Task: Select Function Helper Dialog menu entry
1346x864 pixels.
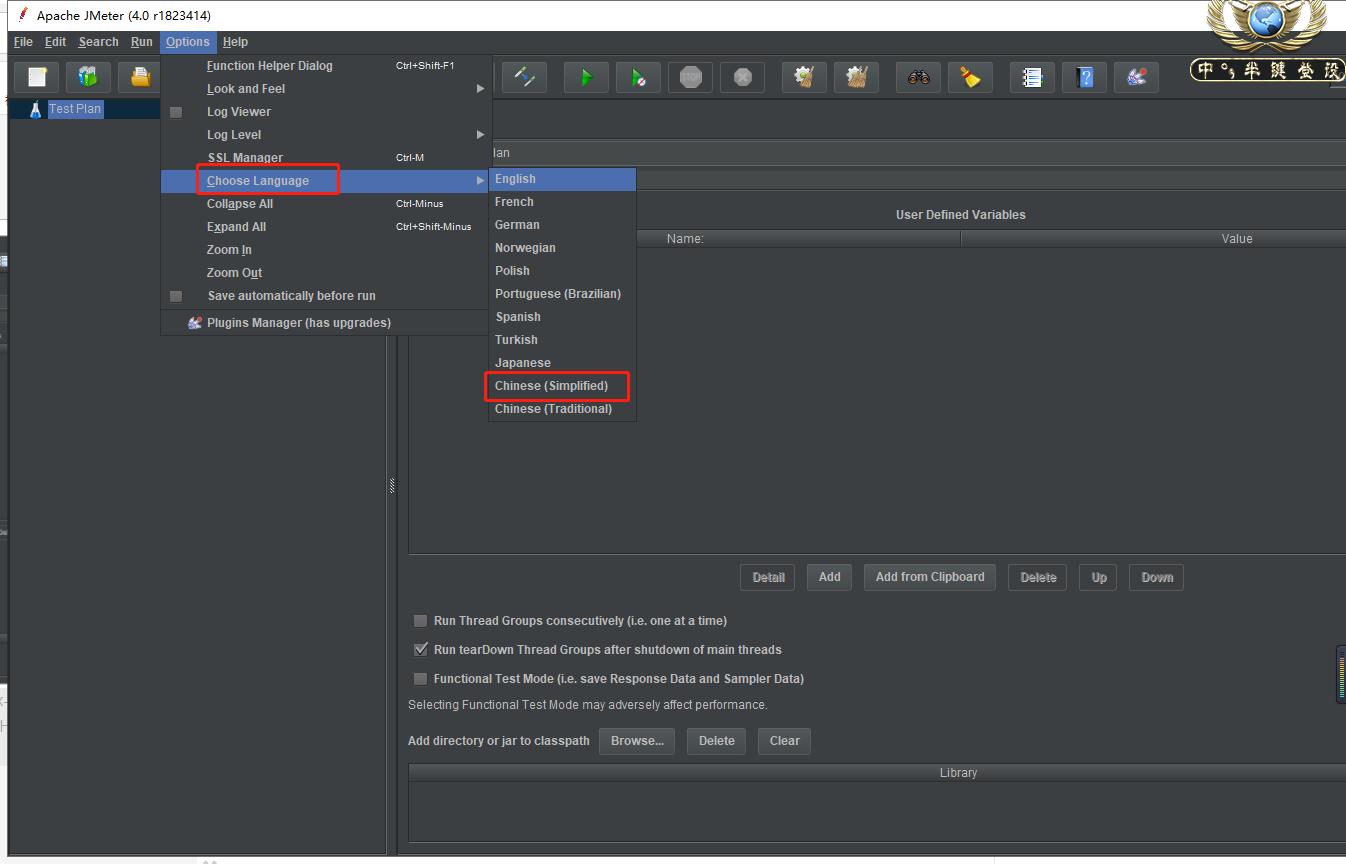Action: point(326,66)
